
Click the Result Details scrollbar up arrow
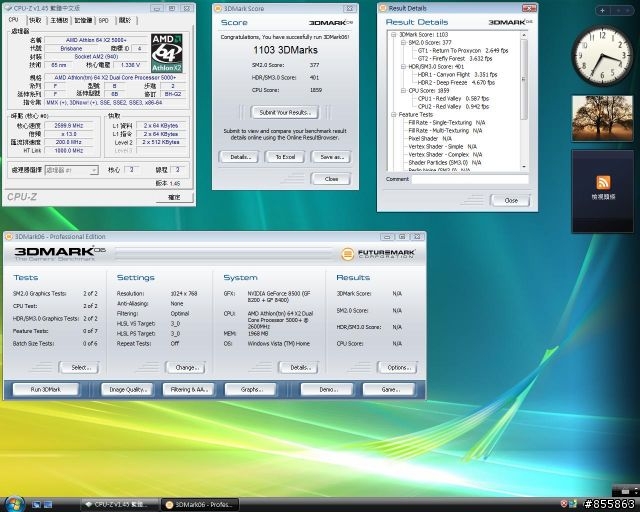[524, 36]
